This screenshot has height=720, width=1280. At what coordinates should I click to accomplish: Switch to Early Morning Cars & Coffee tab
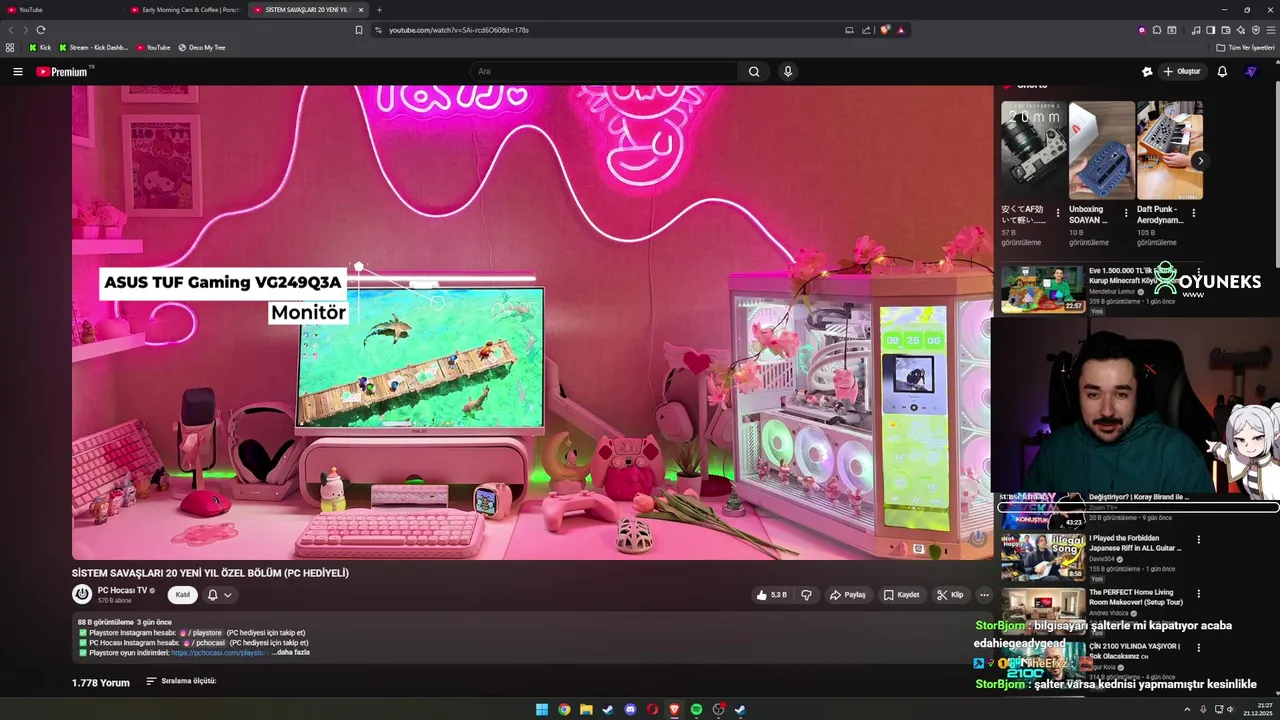pyautogui.click(x=184, y=10)
